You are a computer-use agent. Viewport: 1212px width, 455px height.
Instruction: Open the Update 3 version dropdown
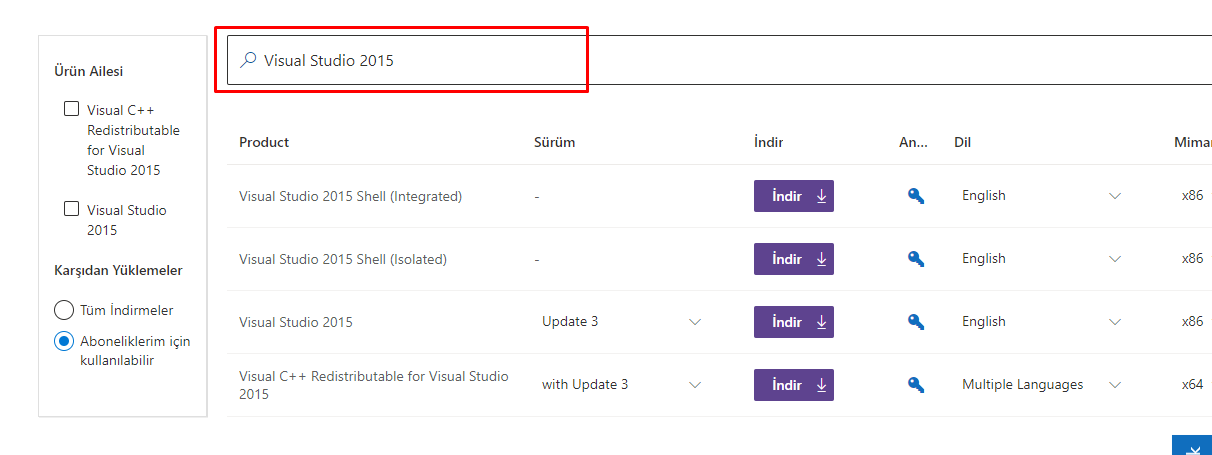click(695, 322)
